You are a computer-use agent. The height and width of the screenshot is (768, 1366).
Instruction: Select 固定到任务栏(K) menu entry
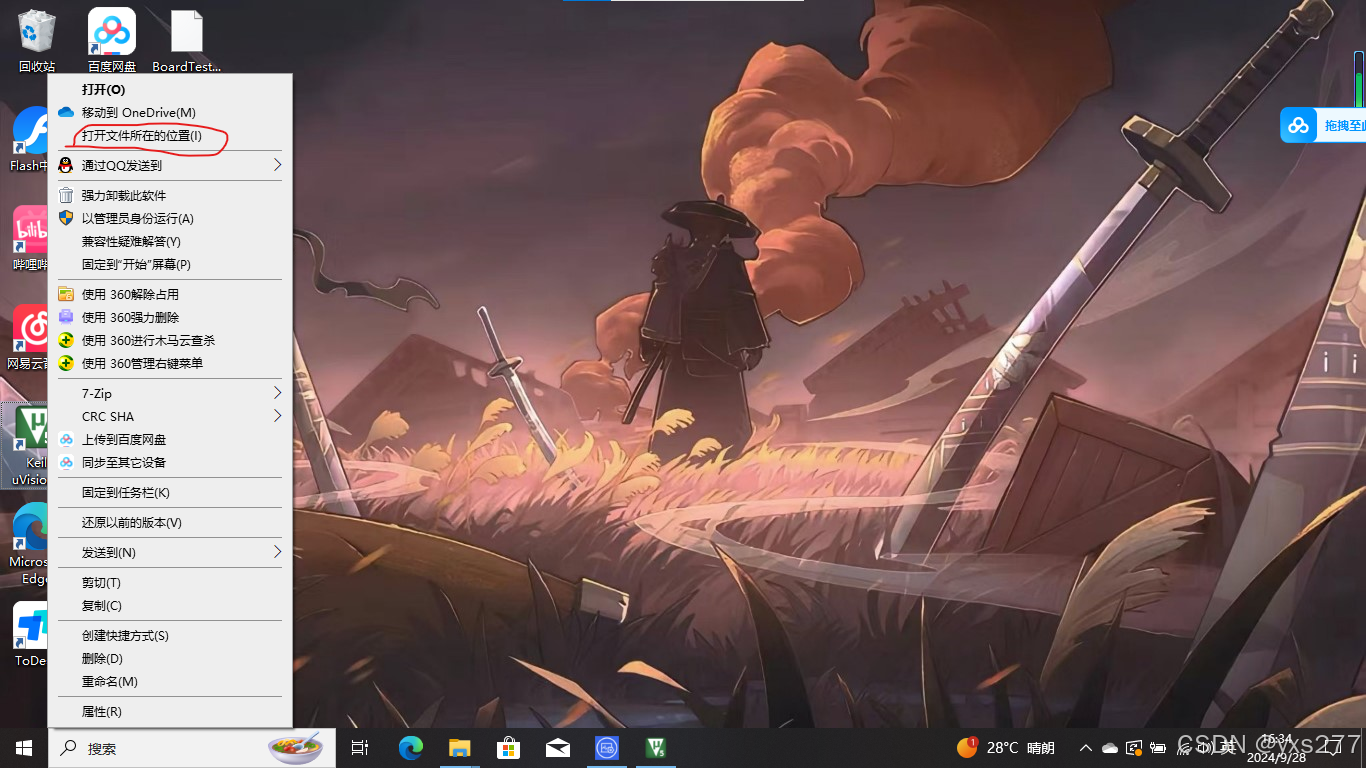[170, 493]
